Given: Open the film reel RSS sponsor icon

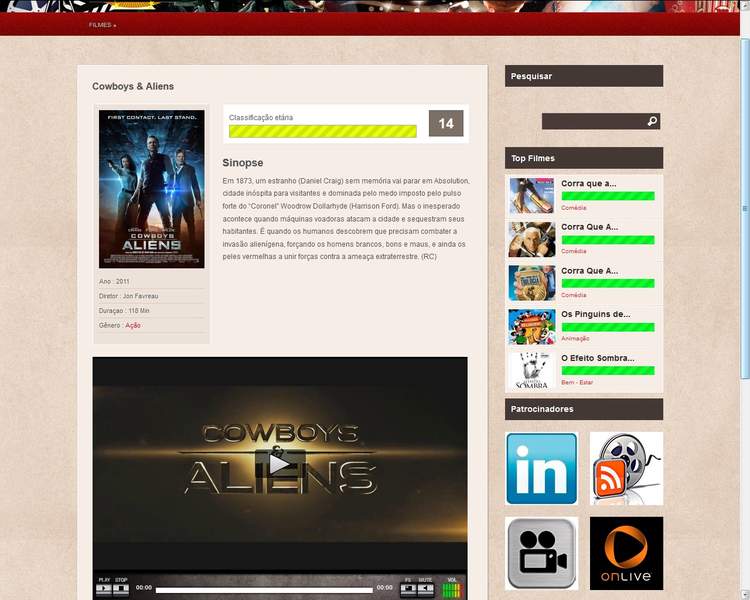Looking at the screenshot, I should 627,468.
